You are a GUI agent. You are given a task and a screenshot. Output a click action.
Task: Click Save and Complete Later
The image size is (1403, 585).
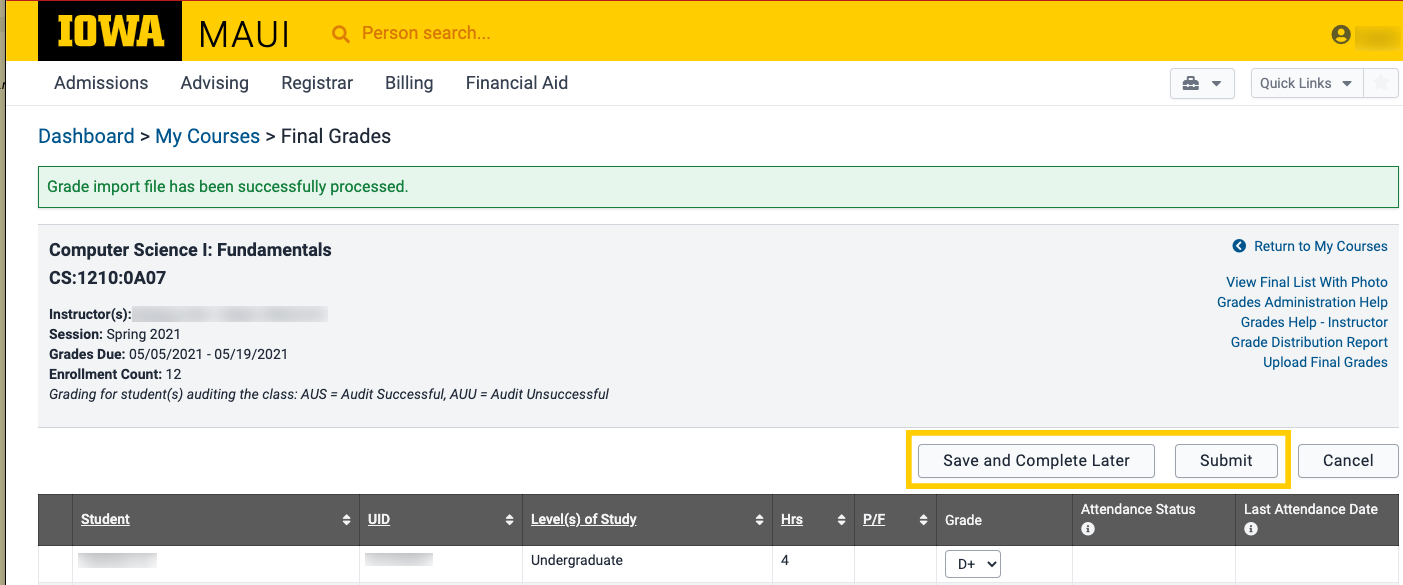[1036, 460]
